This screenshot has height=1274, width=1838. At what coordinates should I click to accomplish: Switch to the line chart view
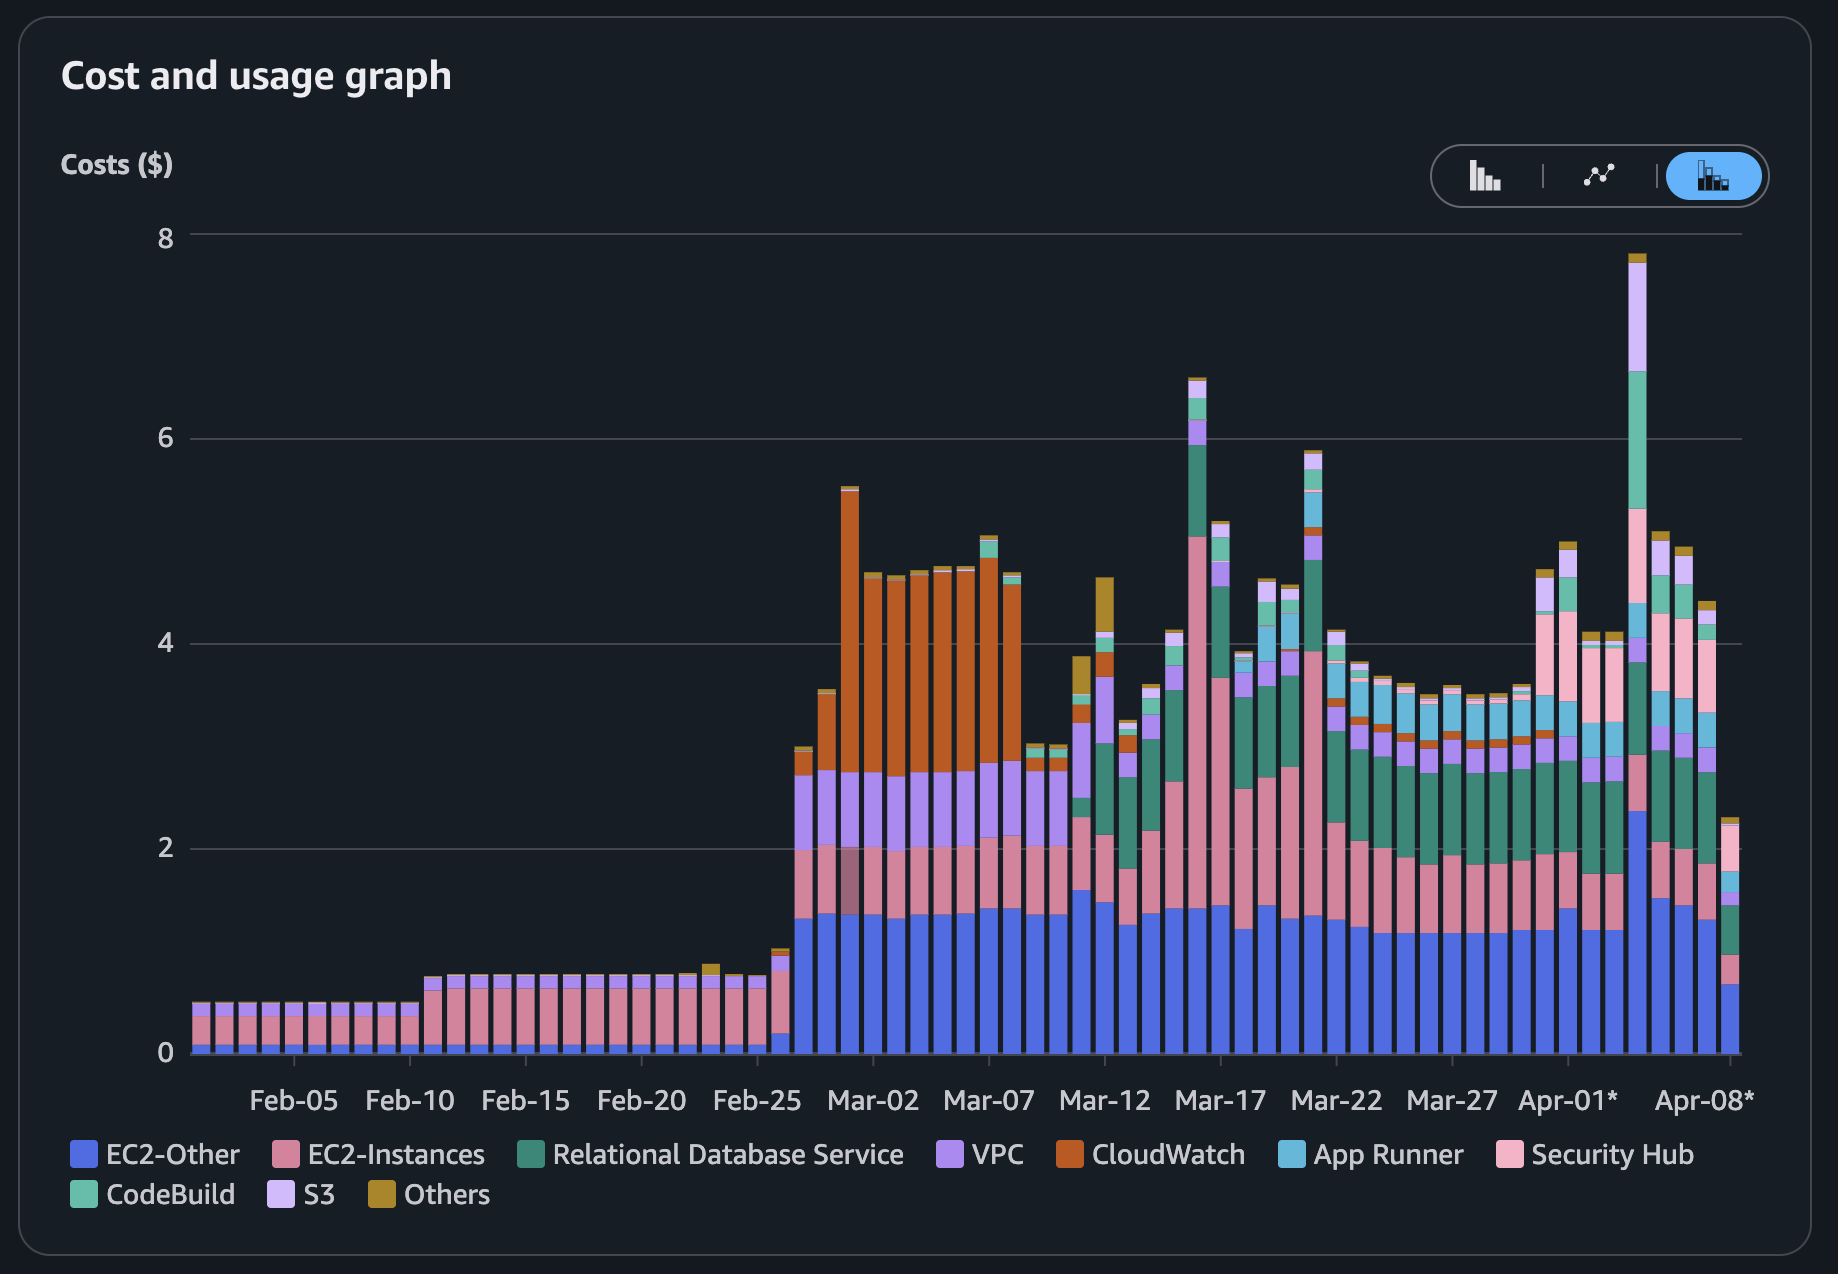pyautogui.click(x=1599, y=176)
